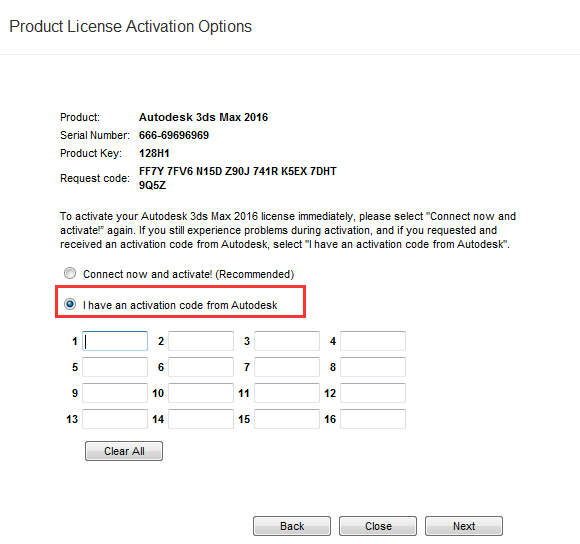Click activation code field 2
The height and width of the screenshot is (544, 580).
pos(201,341)
